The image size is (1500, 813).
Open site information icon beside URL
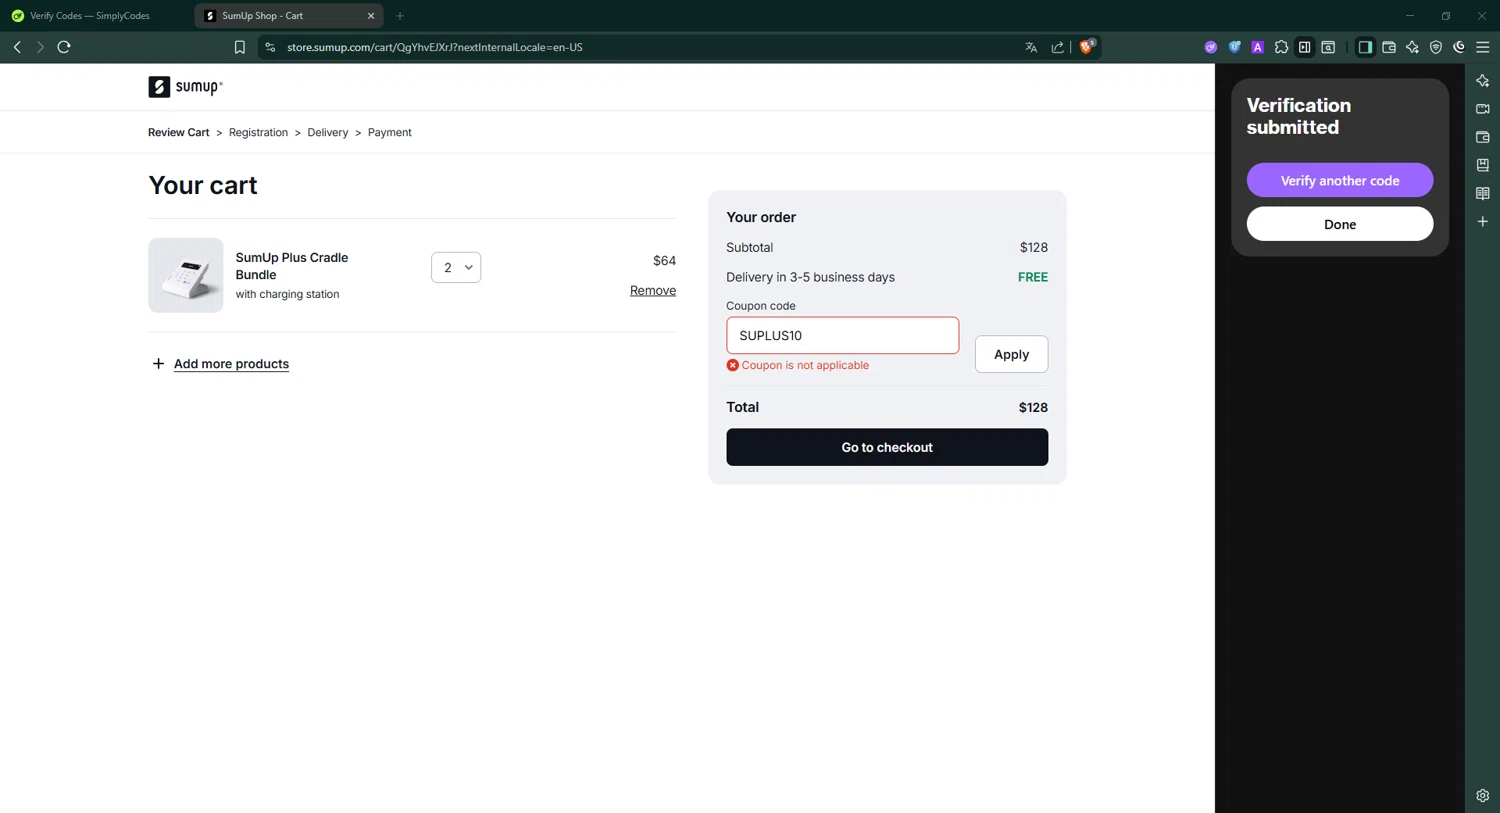click(270, 47)
